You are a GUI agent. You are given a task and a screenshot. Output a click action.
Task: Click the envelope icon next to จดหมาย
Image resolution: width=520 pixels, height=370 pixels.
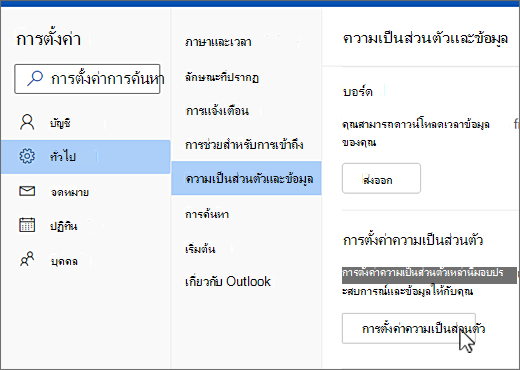tap(27, 191)
